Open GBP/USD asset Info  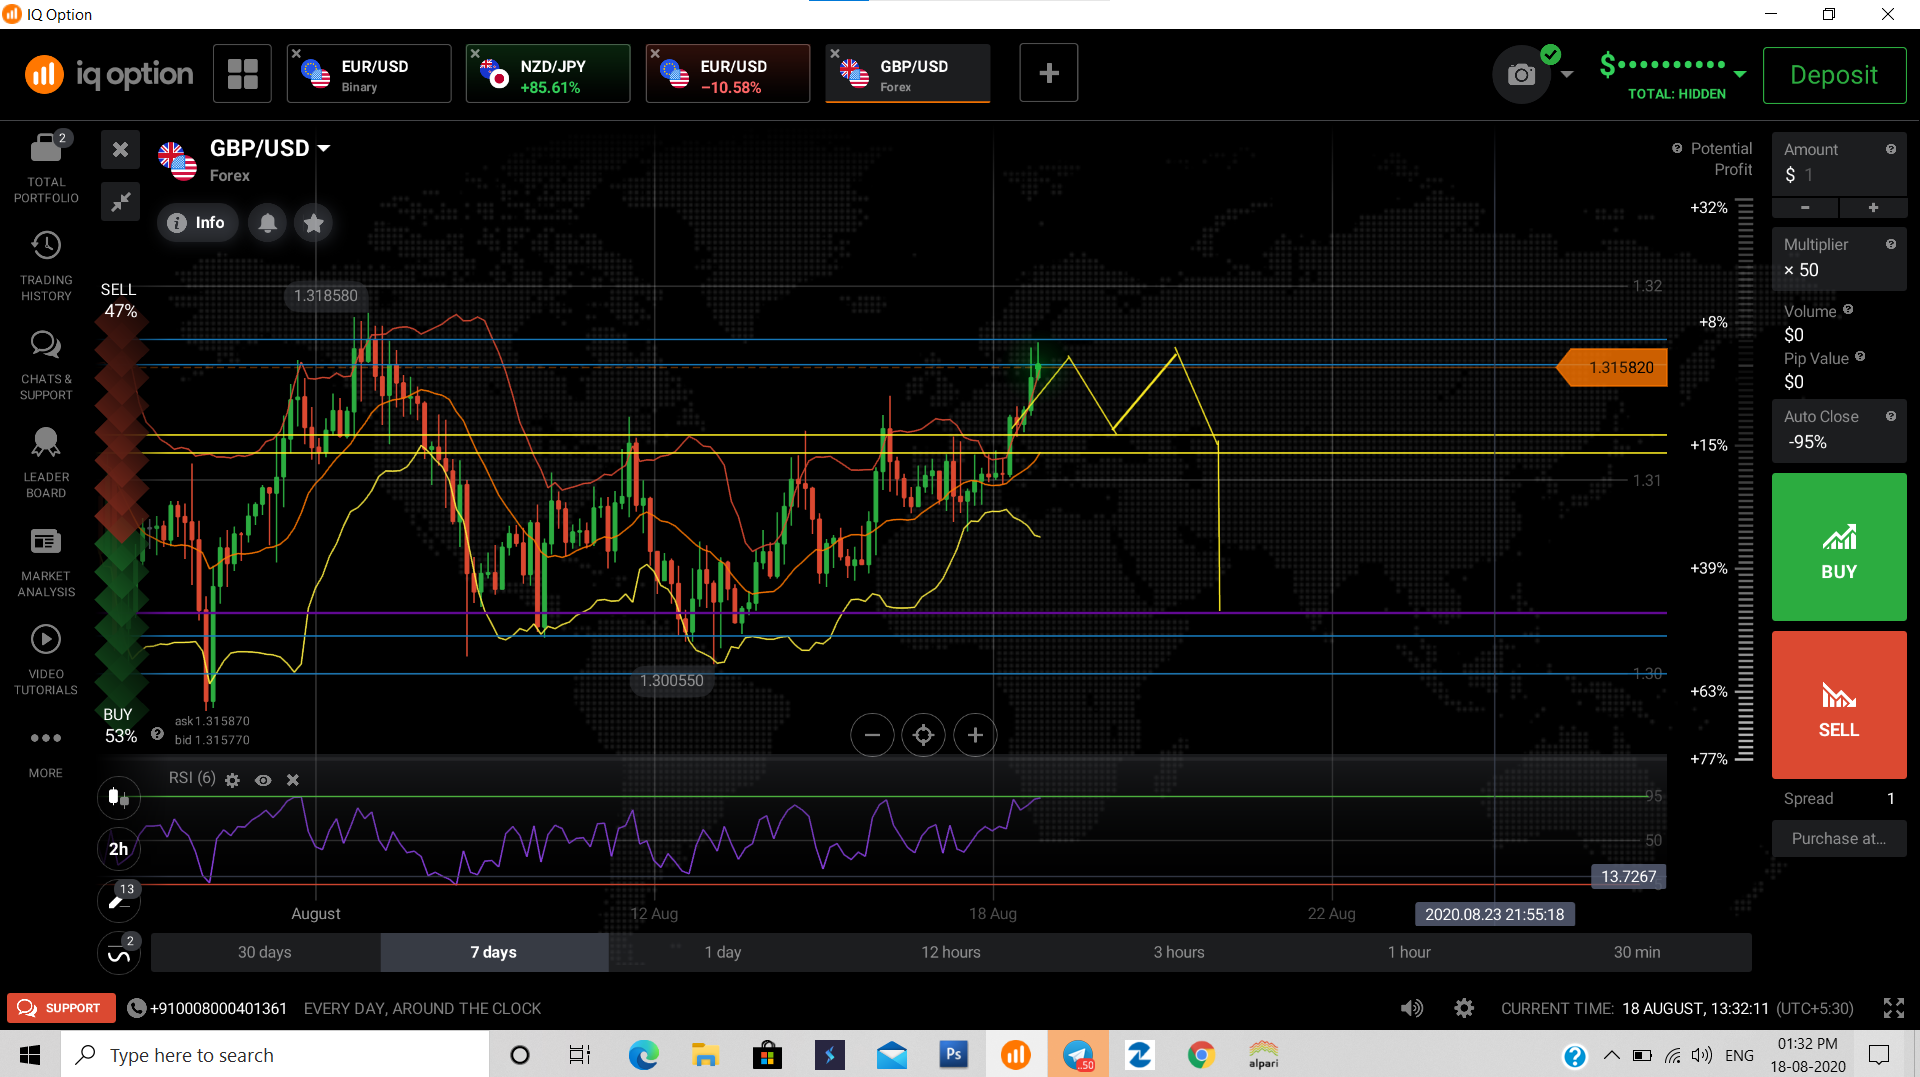point(197,223)
